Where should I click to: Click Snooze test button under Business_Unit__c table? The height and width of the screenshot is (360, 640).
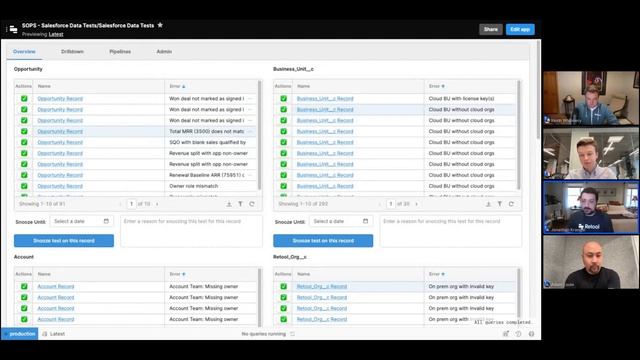pyautogui.click(x=323, y=241)
